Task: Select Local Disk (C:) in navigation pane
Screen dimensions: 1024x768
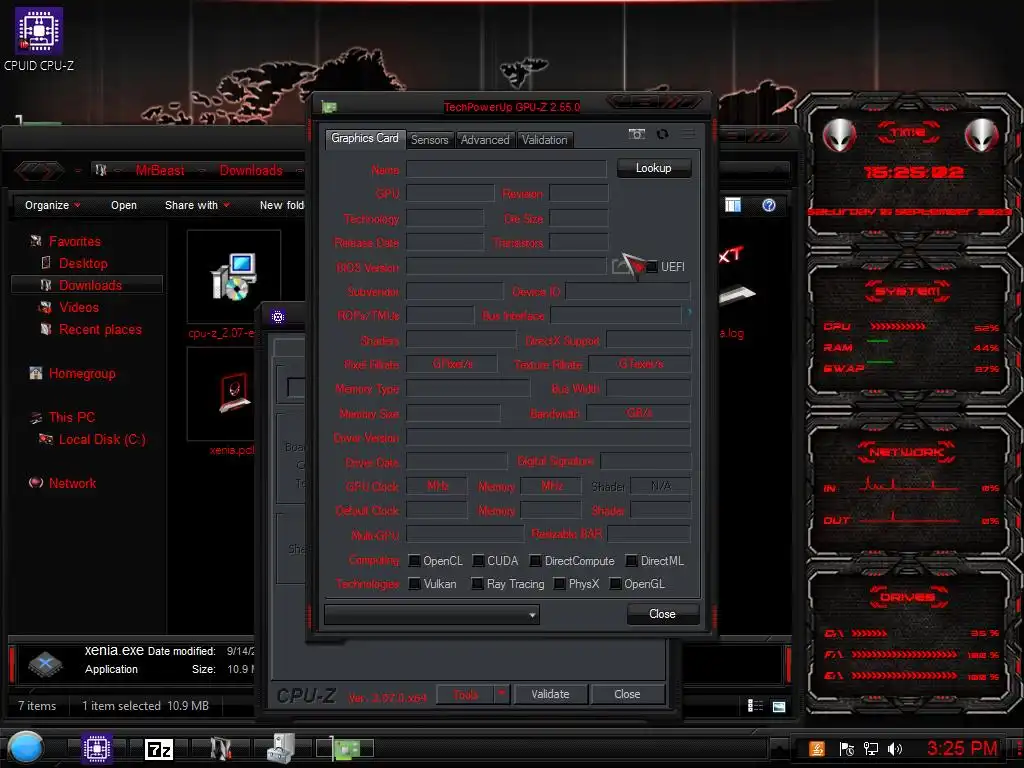Action: (102, 440)
